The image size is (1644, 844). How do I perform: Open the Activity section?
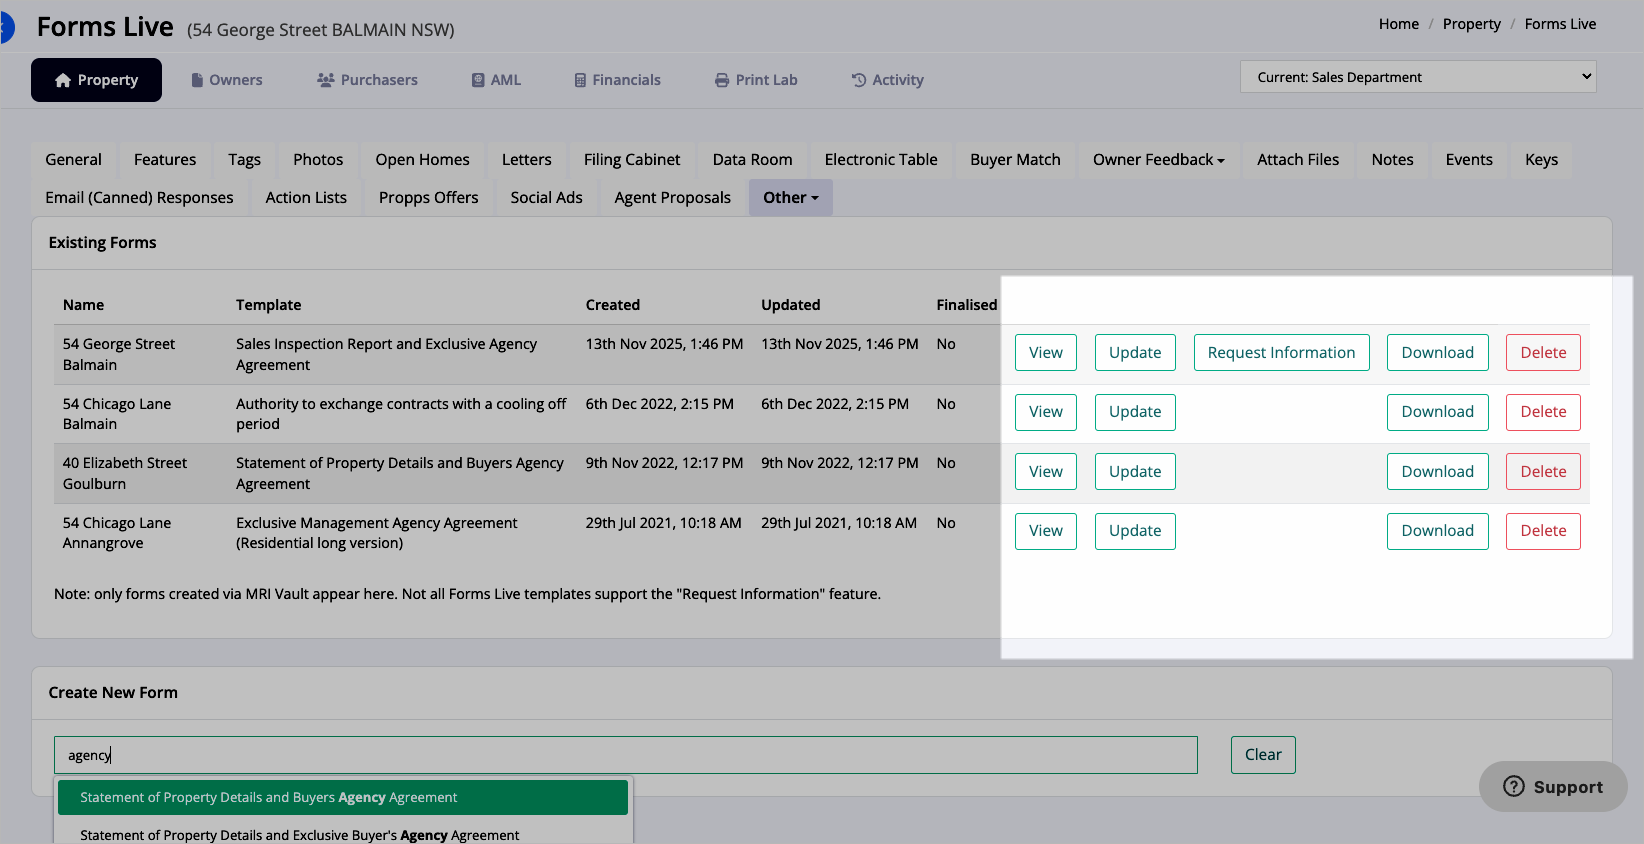point(887,80)
